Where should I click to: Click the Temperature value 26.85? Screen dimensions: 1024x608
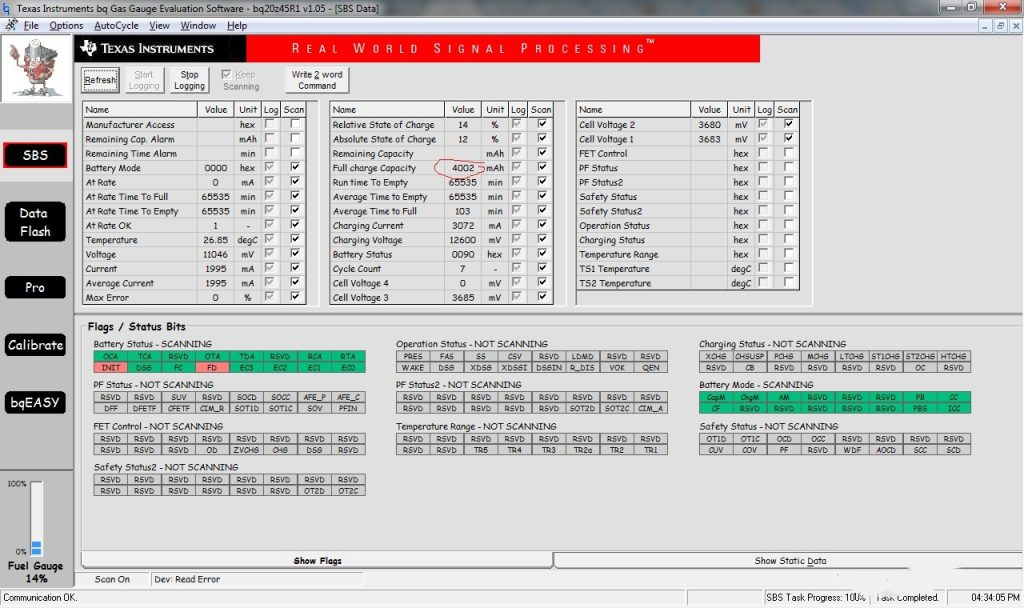pyautogui.click(x=216, y=240)
